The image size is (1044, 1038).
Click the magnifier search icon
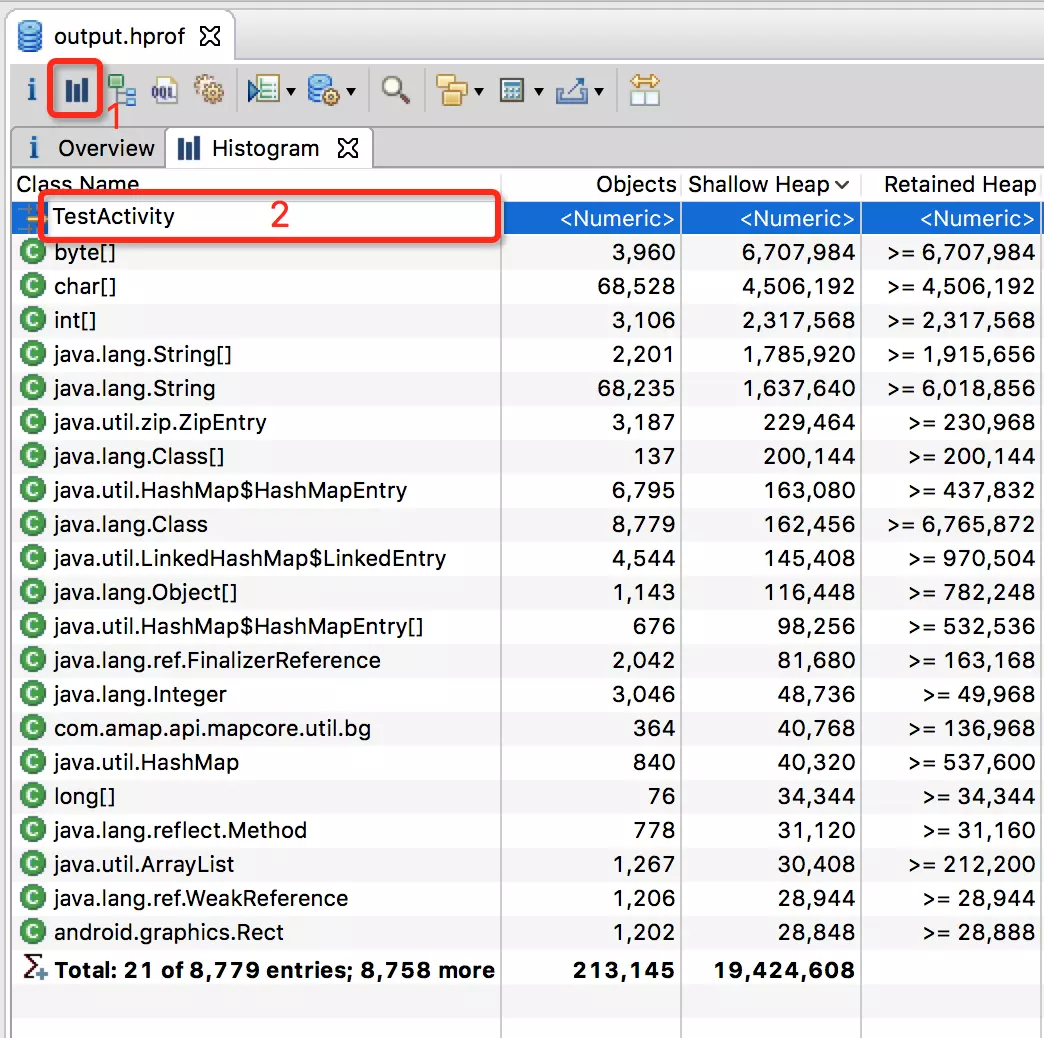(x=395, y=90)
